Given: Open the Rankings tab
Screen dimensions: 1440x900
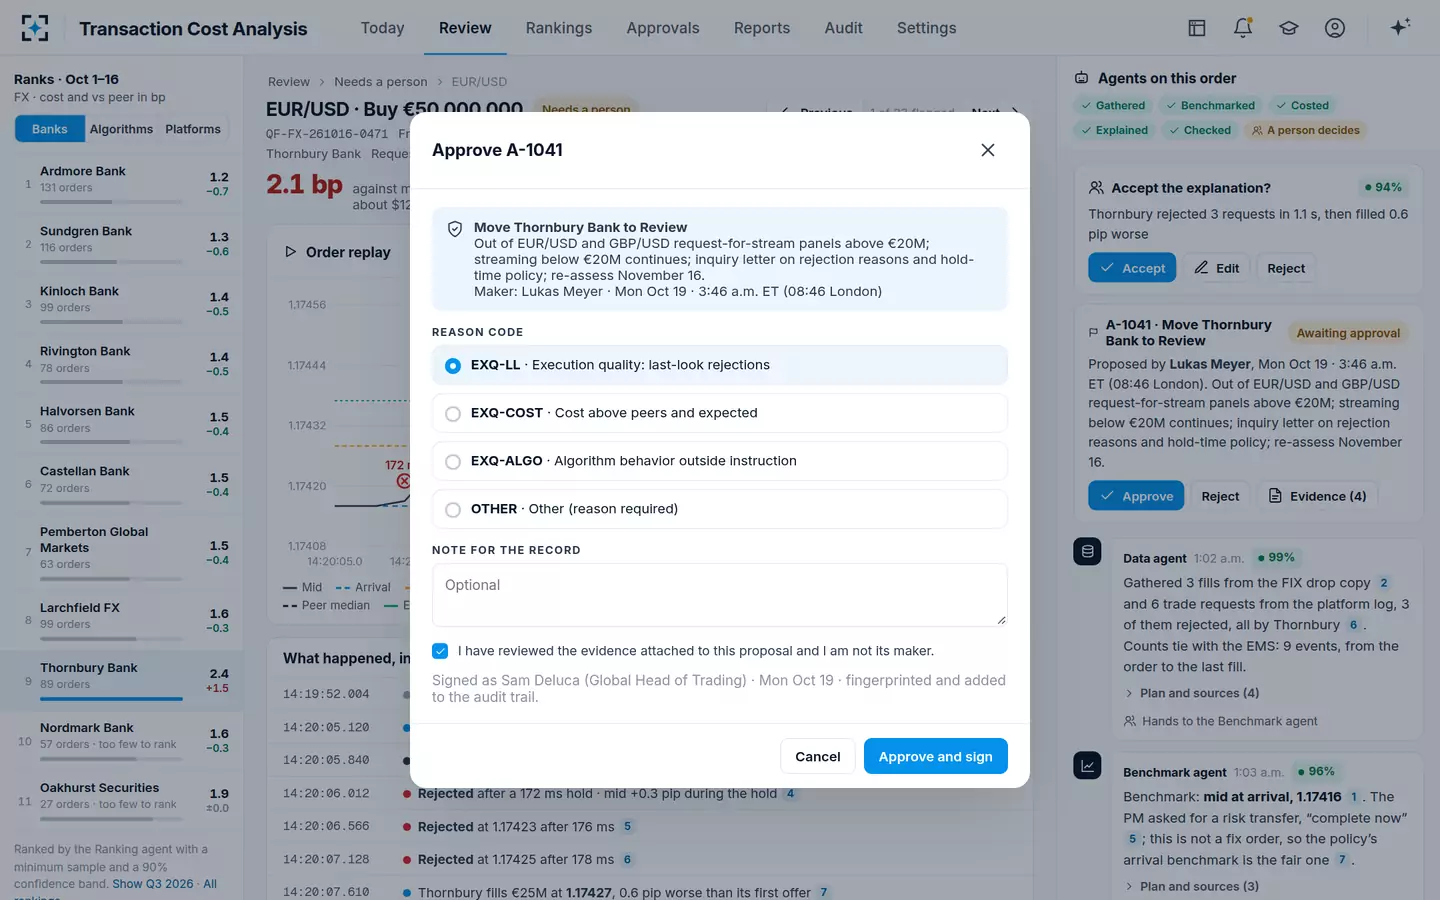Looking at the screenshot, I should (559, 28).
